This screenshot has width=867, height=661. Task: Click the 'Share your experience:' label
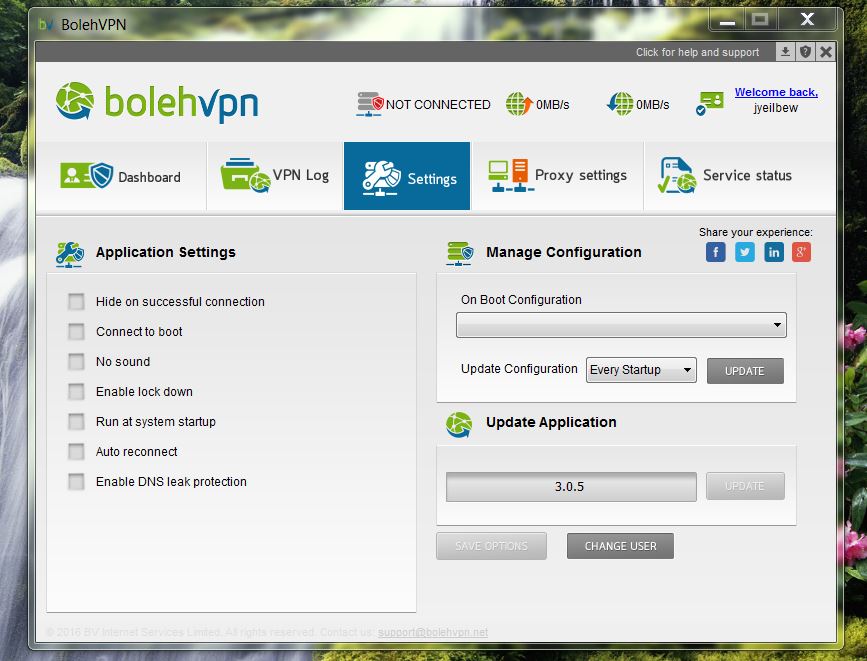755,232
